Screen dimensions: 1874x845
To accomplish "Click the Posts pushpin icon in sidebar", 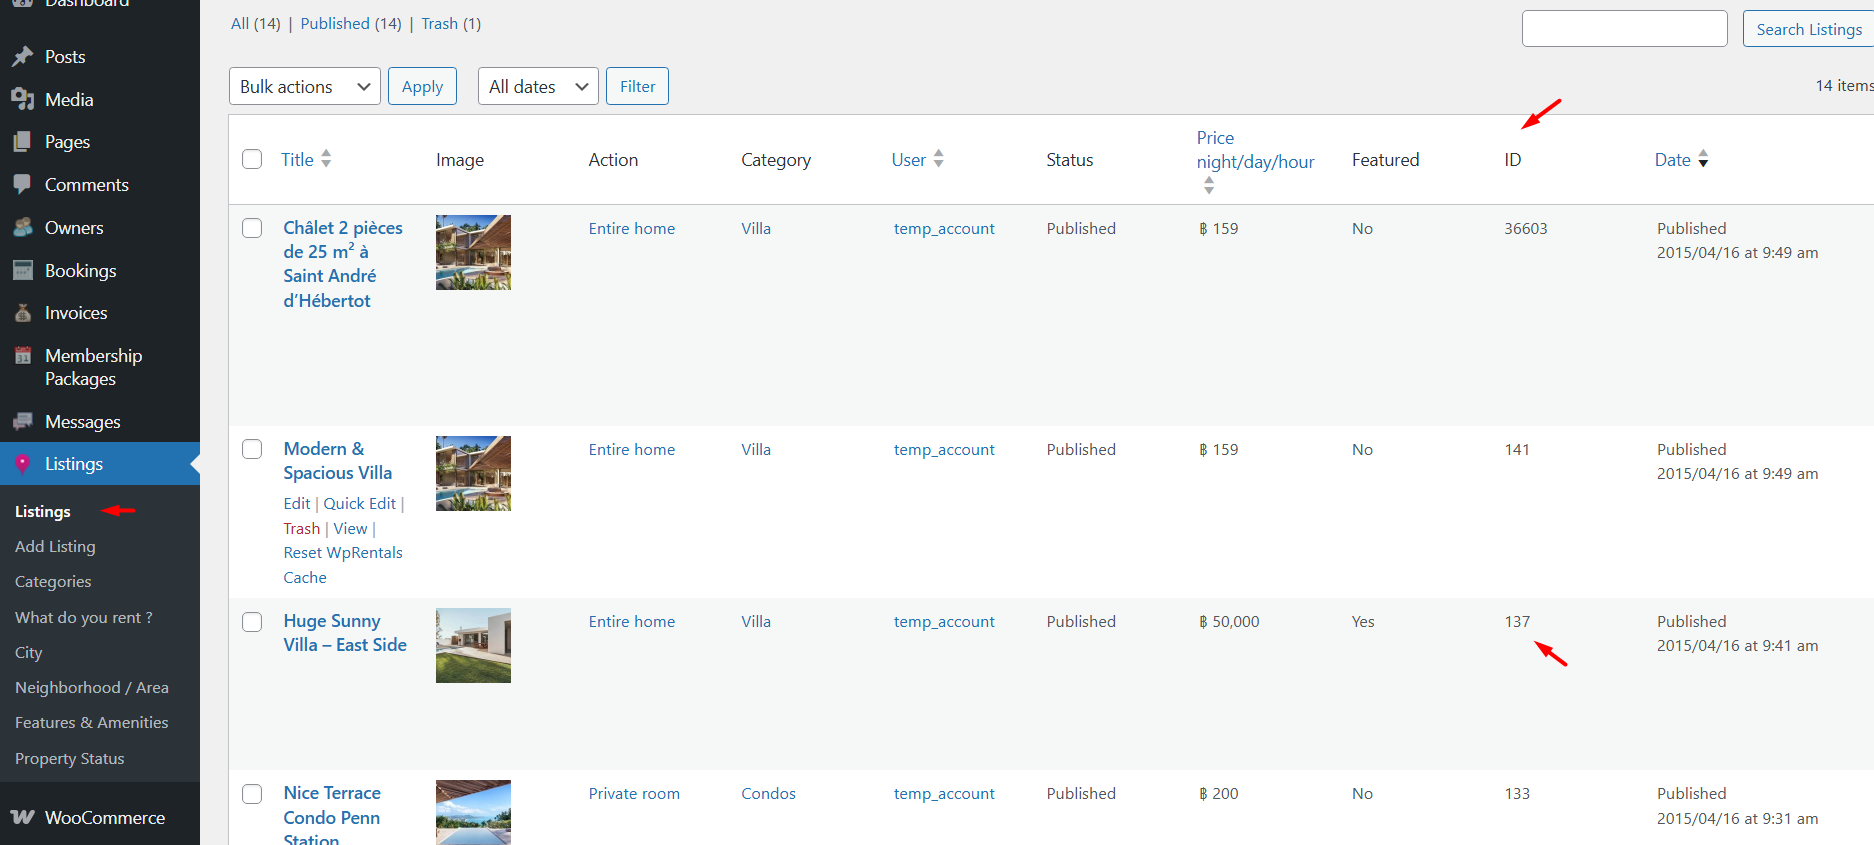I will (x=23, y=57).
